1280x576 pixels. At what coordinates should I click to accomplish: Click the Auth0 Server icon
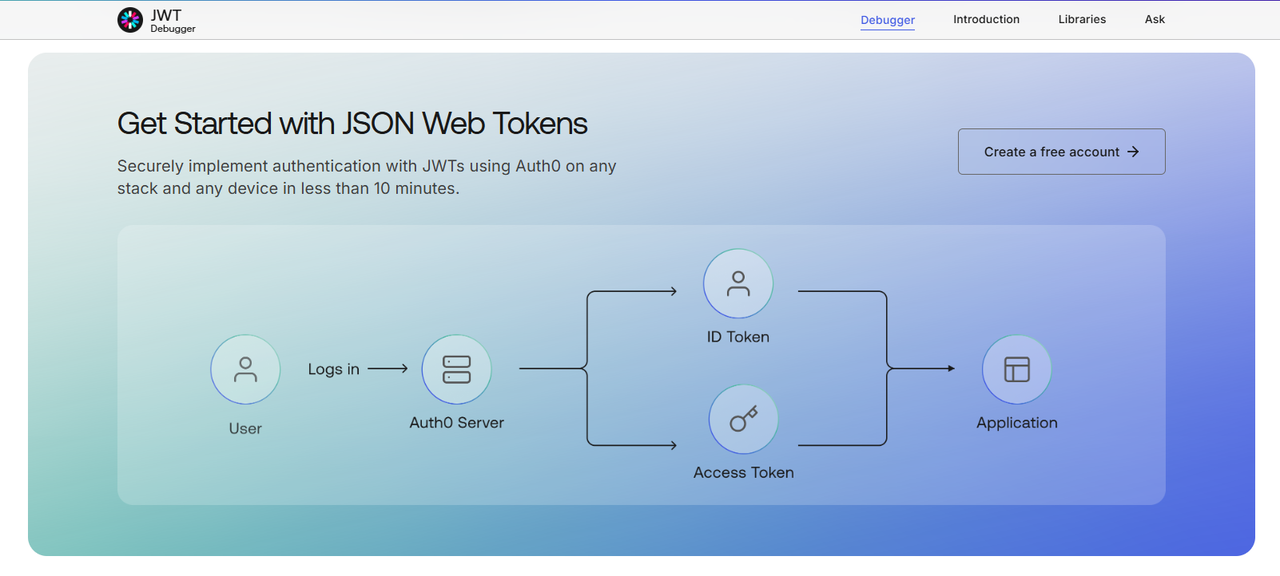tap(457, 369)
